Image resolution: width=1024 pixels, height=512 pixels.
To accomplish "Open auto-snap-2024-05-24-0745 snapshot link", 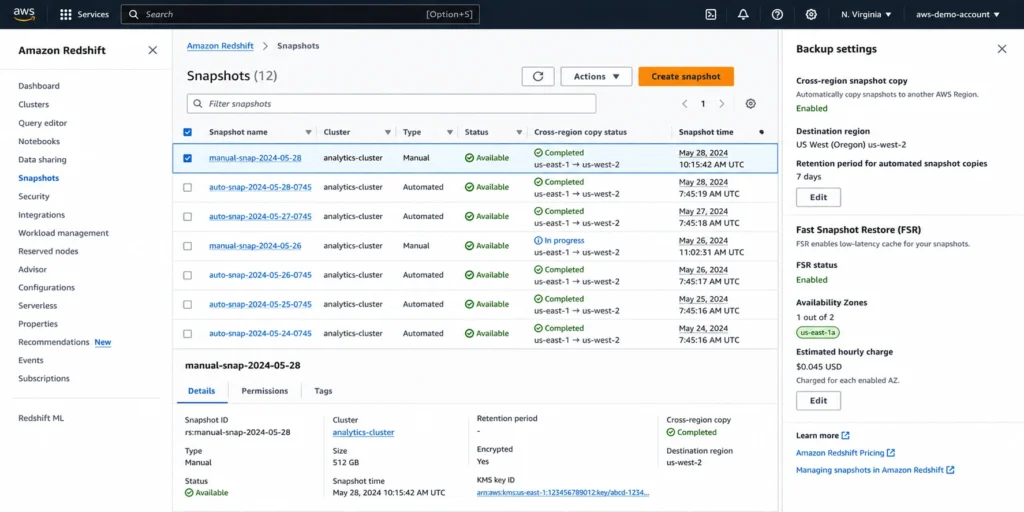I will 260,334.
